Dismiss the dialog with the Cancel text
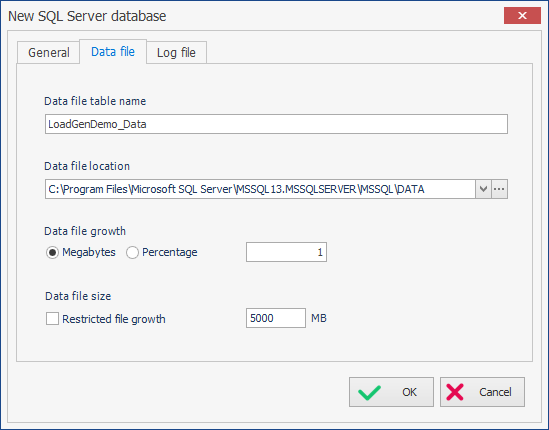This screenshot has width=549, height=430. pyautogui.click(x=495, y=392)
